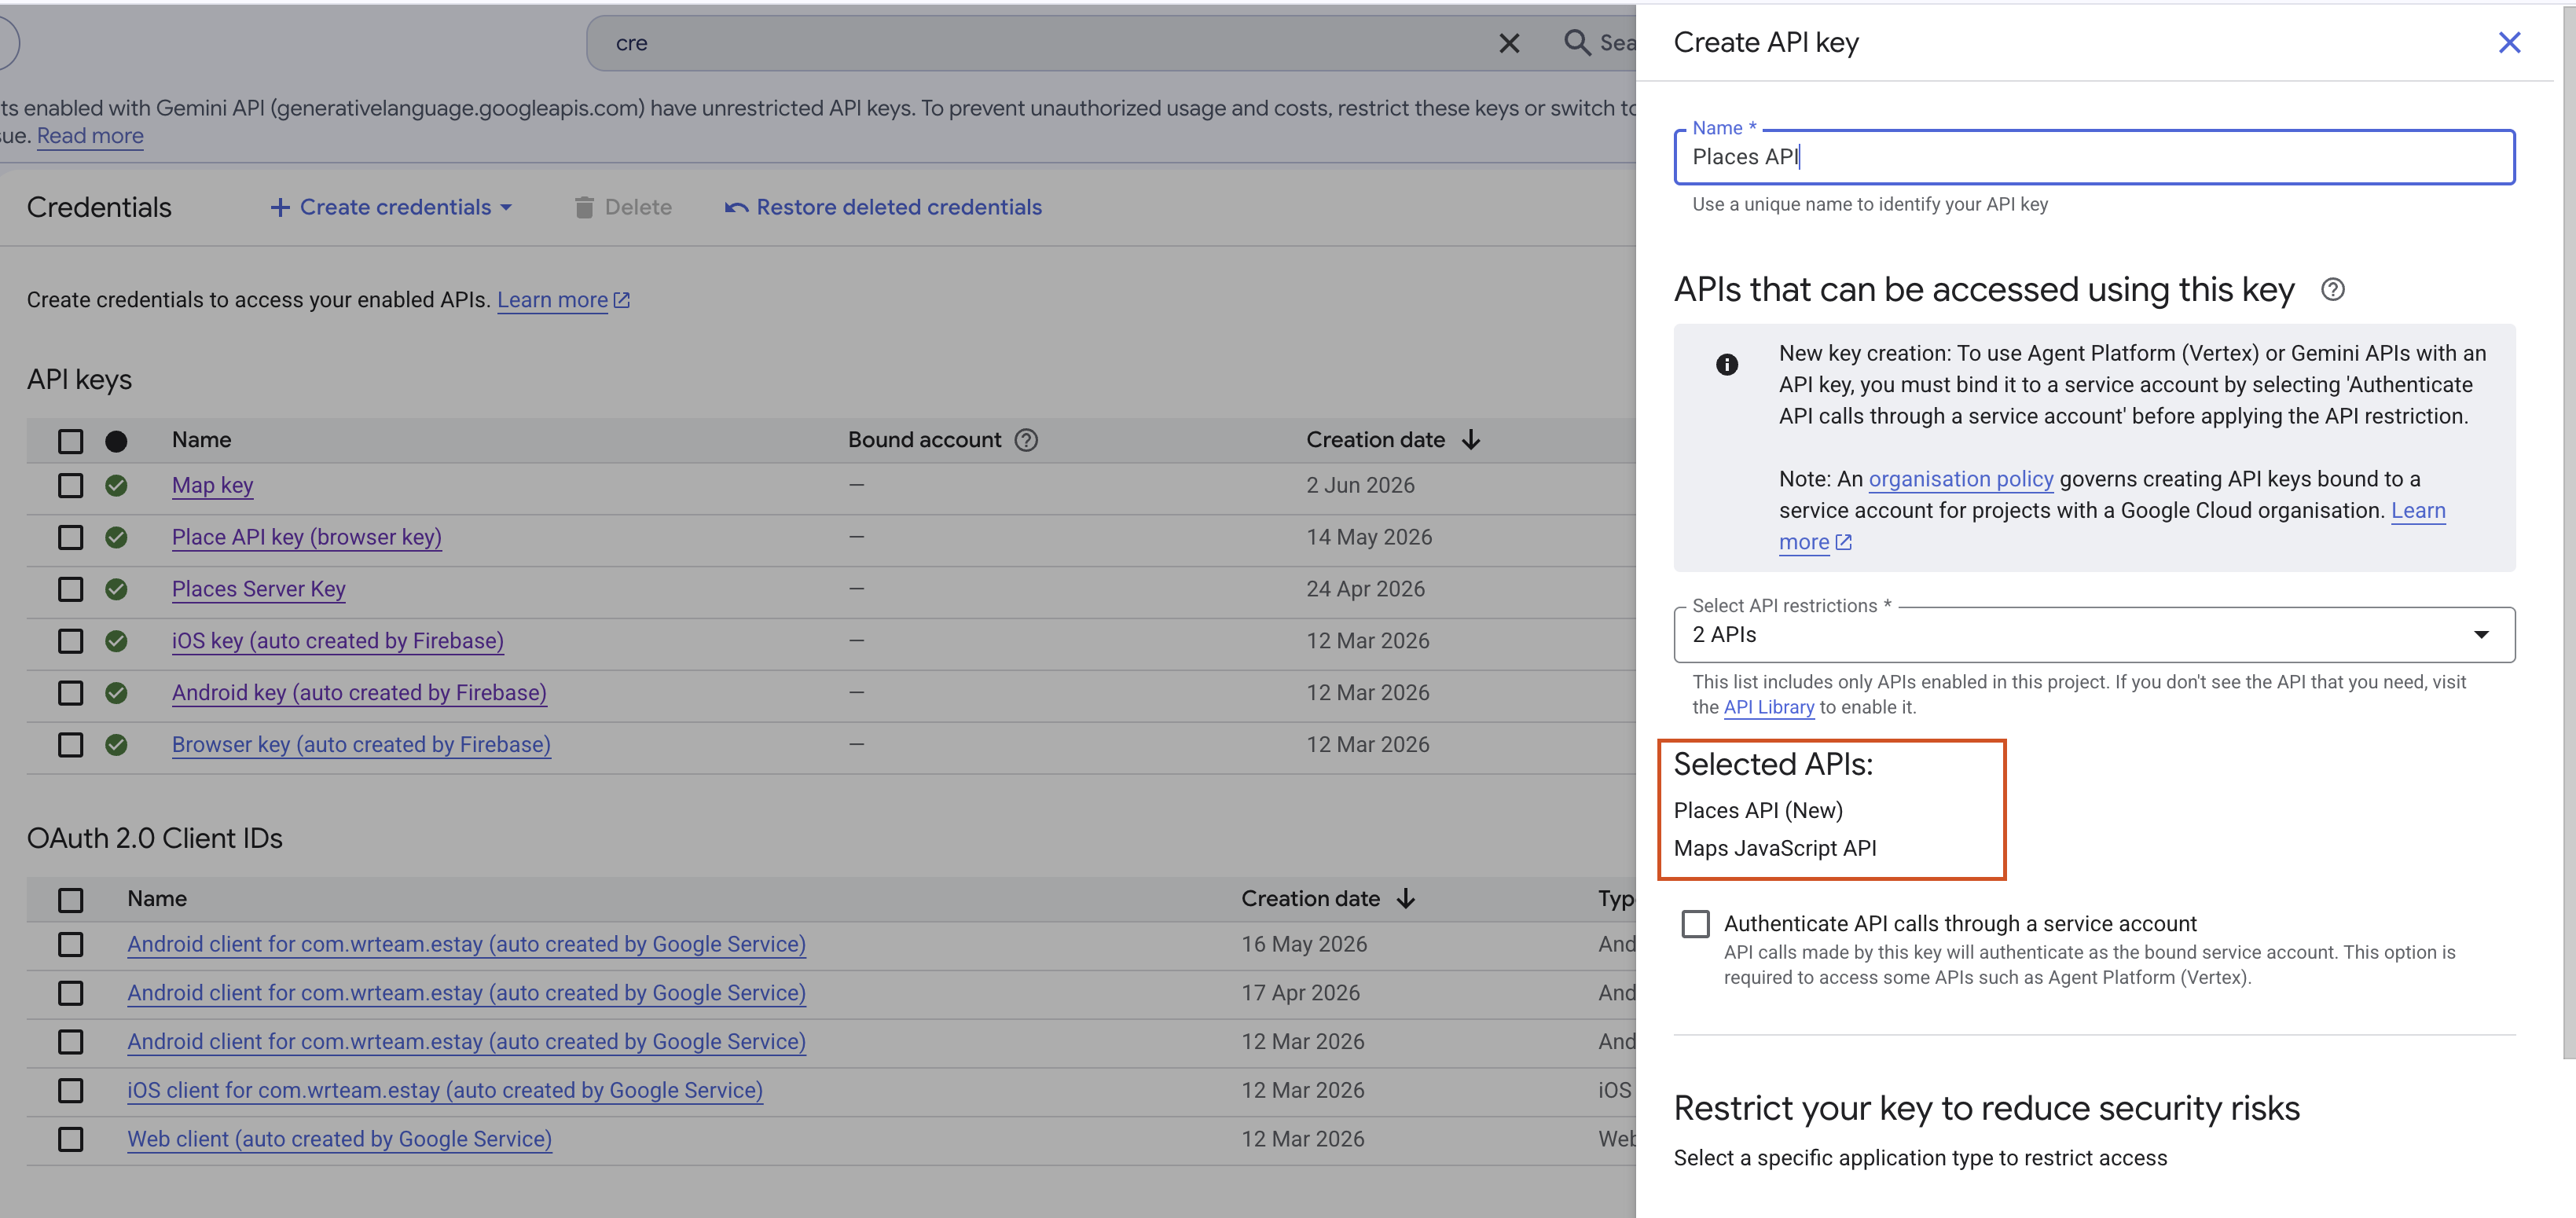The width and height of the screenshot is (2576, 1218).
Task: Click the status icon for Place API key (browser key)
Action: [x=116, y=537]
